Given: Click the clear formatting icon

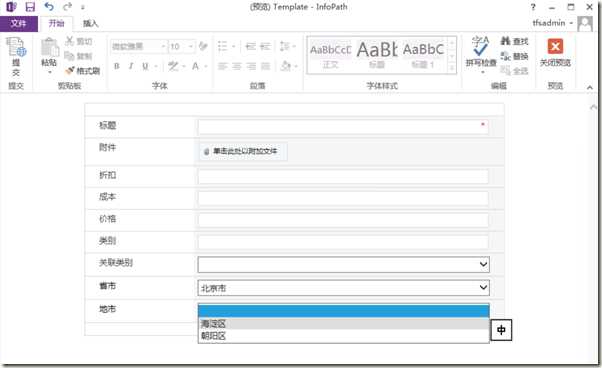Looking at the screenshot, I should pos(203,46).
